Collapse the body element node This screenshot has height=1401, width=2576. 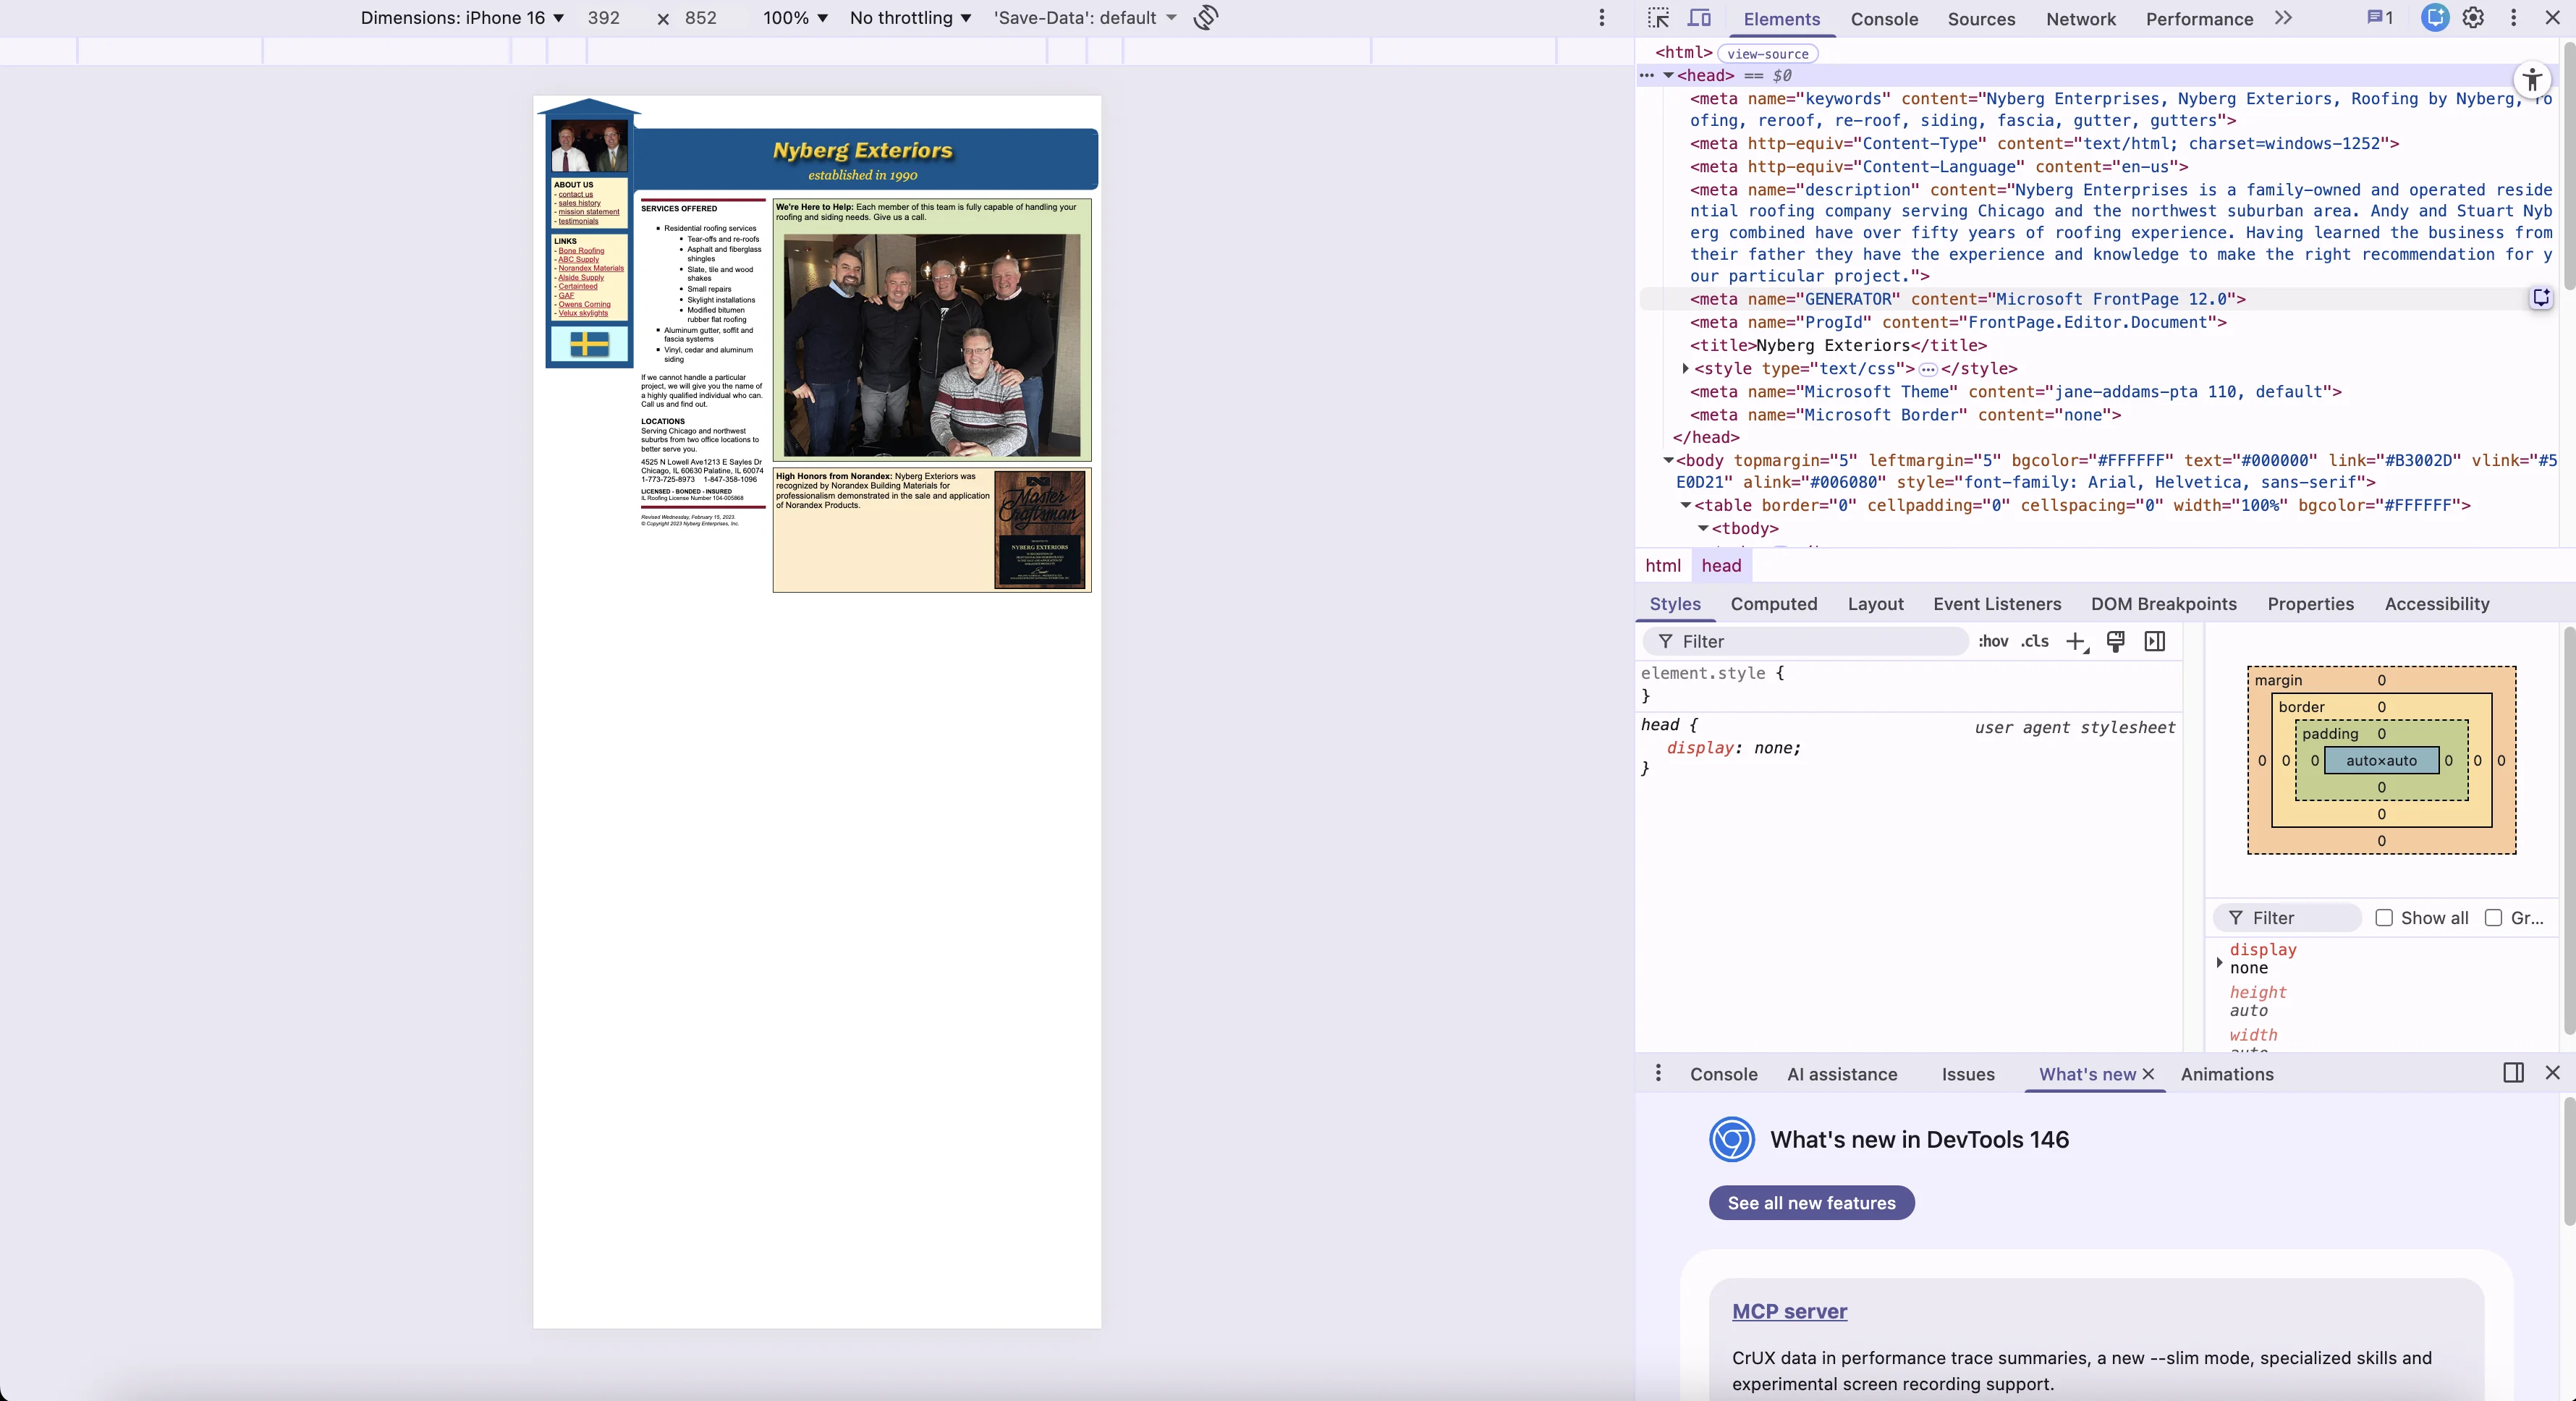1668,460
